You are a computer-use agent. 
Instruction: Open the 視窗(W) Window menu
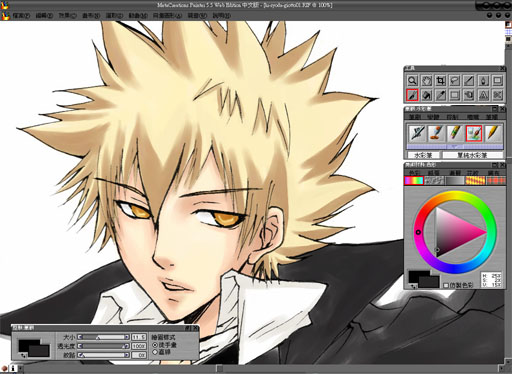point(197,16)
